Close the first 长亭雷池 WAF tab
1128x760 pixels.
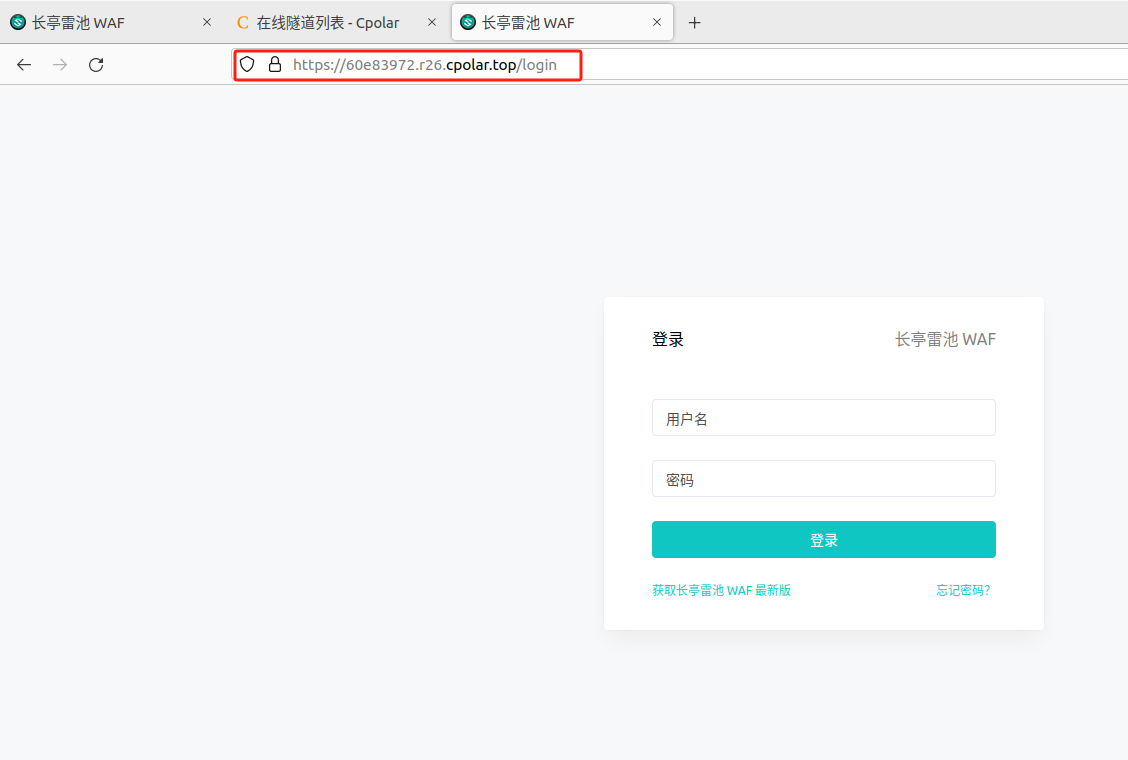coord(207,23)
